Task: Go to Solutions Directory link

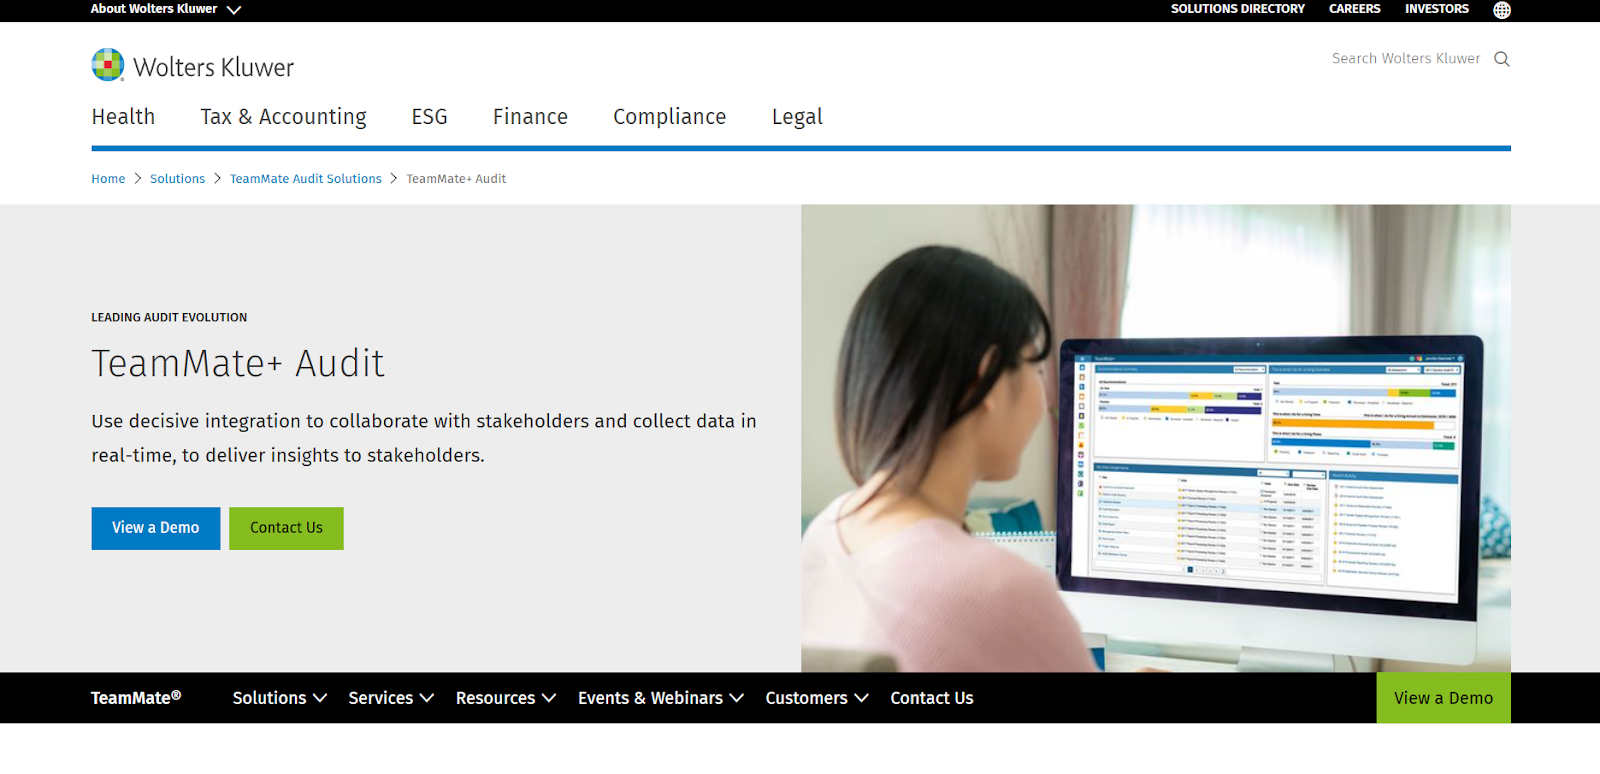Action: 1237,9
